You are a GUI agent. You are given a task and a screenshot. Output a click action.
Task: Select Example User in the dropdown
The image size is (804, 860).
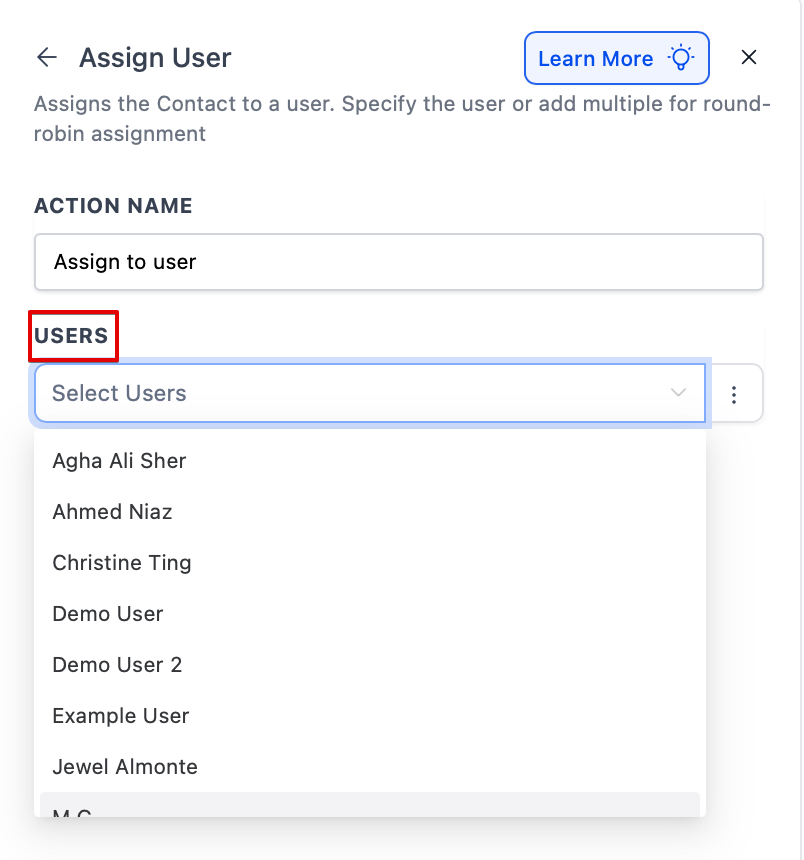(121, 716)
